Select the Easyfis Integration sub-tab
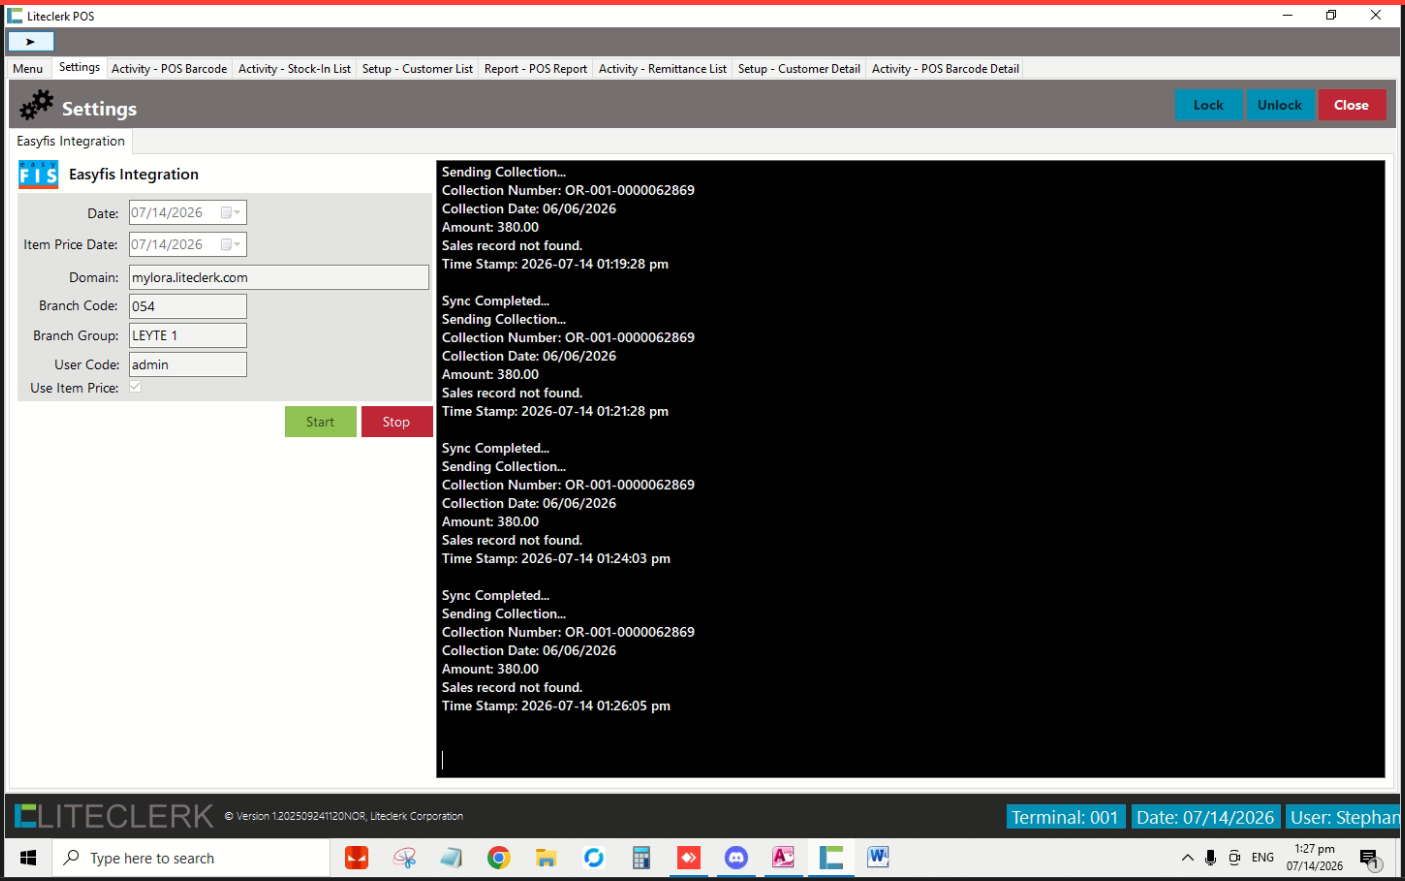1405x881 pixels. (x=71, y=141)
